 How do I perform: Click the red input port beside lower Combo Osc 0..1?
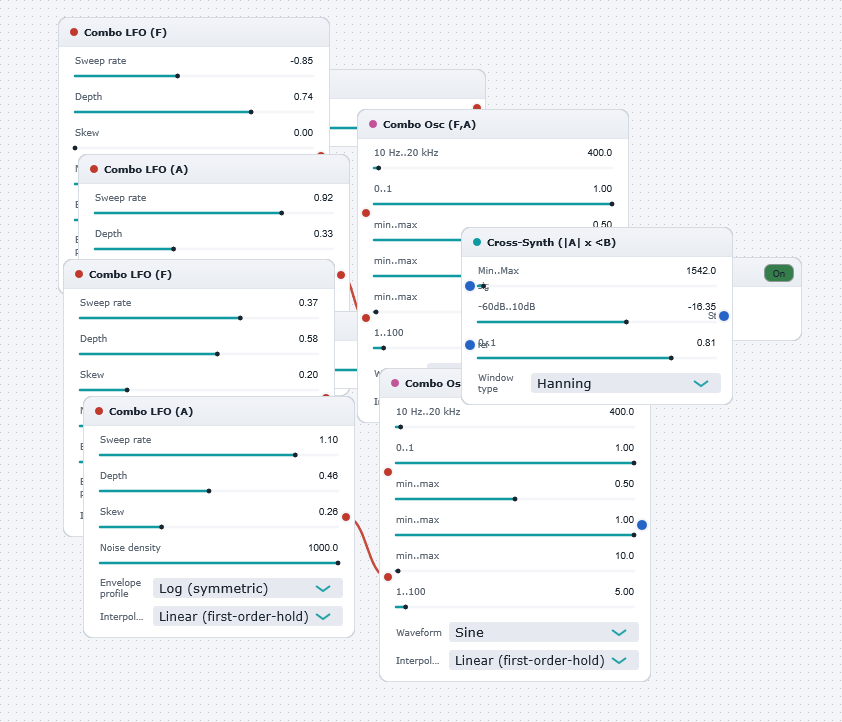point(388,472)
